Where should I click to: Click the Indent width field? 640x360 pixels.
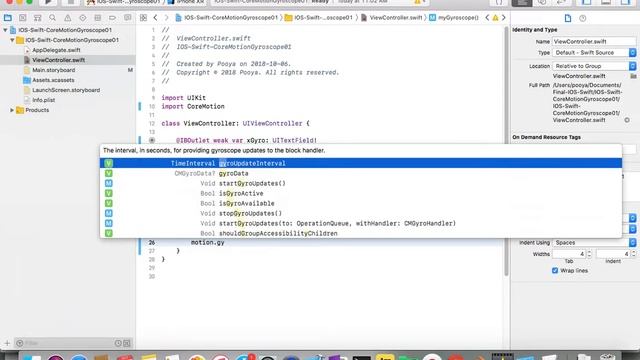click(613, 254)
